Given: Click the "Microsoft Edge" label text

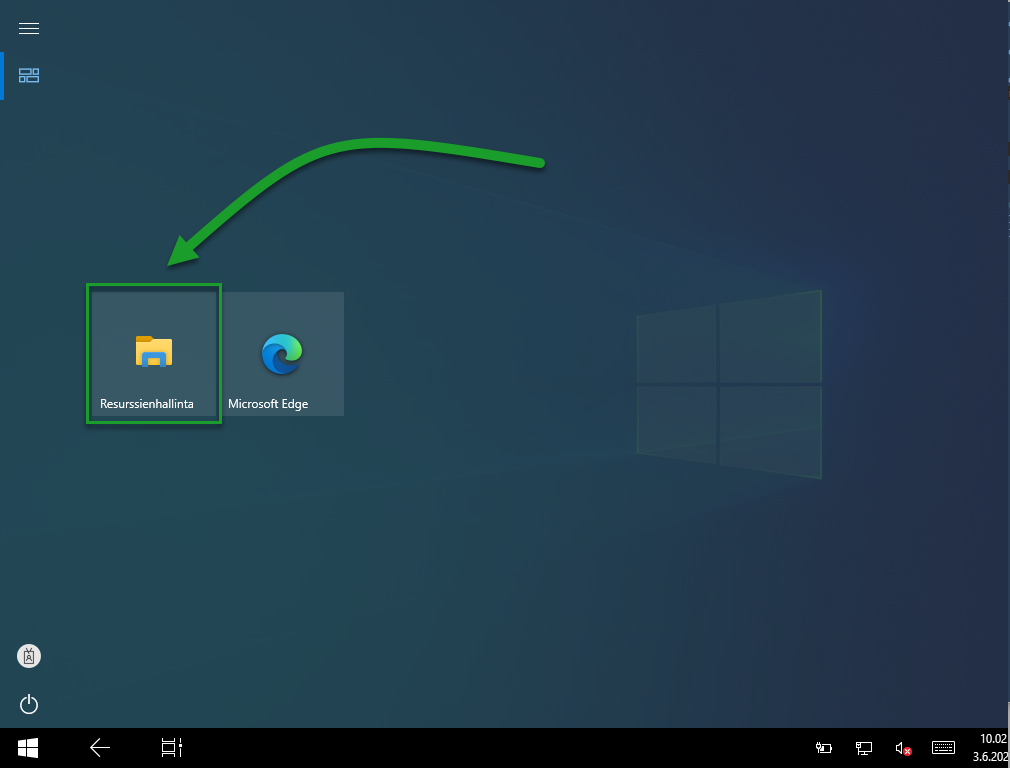Looking at the screenshot, I should (x=268, y=404).
